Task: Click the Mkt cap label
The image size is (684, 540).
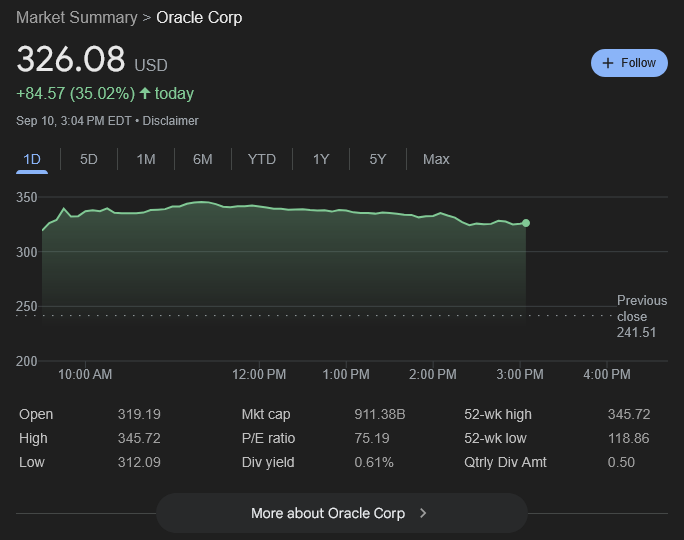Action: [x=266, y=414]
